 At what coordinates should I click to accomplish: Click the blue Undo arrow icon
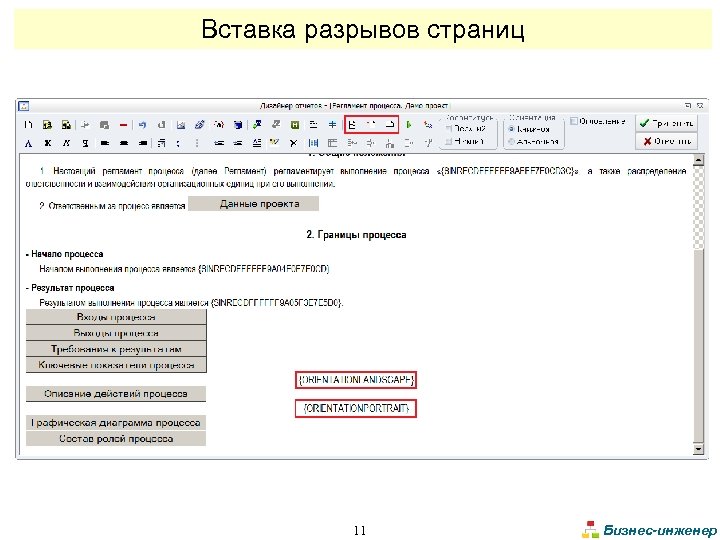(142, 124)
